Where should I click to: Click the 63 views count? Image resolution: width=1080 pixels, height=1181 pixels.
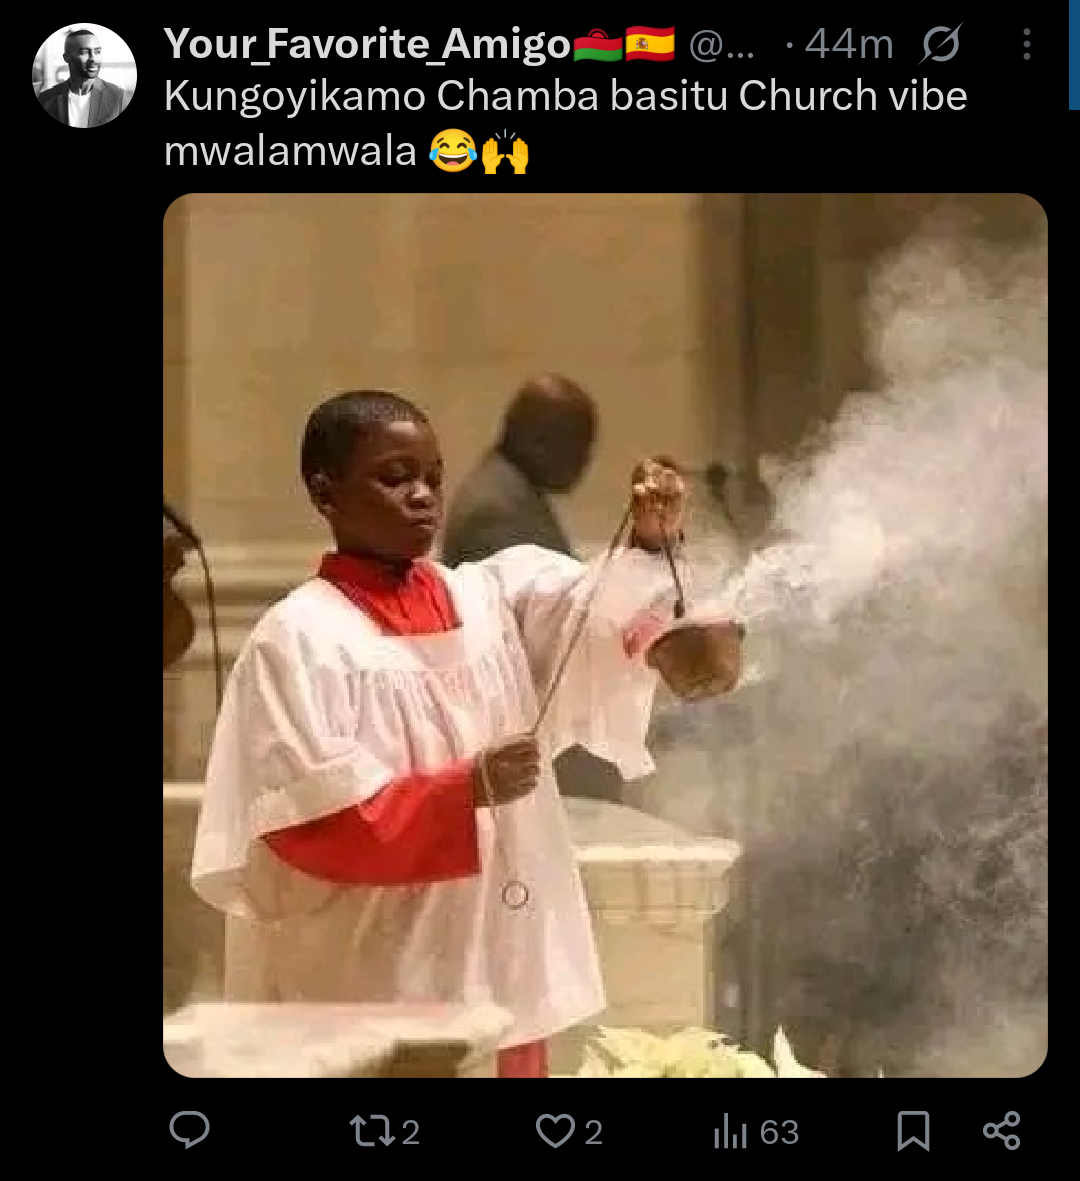click(779, 1132)
